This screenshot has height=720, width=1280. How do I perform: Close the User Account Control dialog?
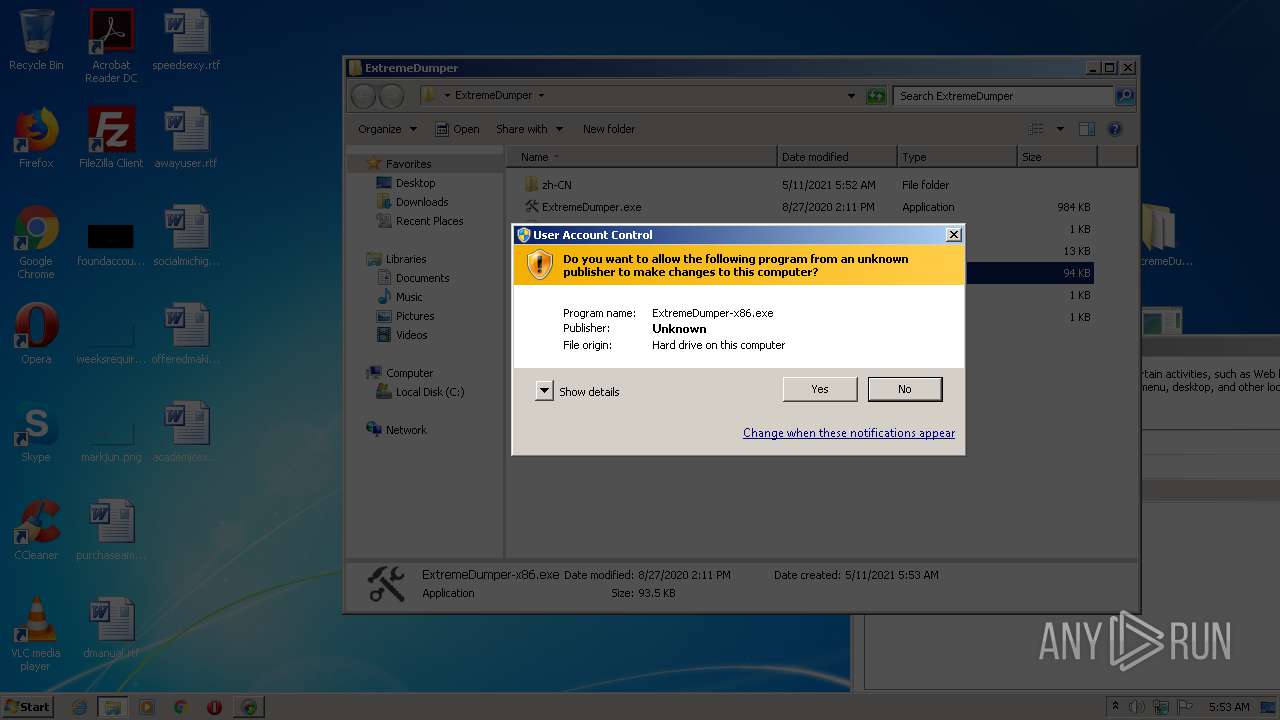pos(953,234)
